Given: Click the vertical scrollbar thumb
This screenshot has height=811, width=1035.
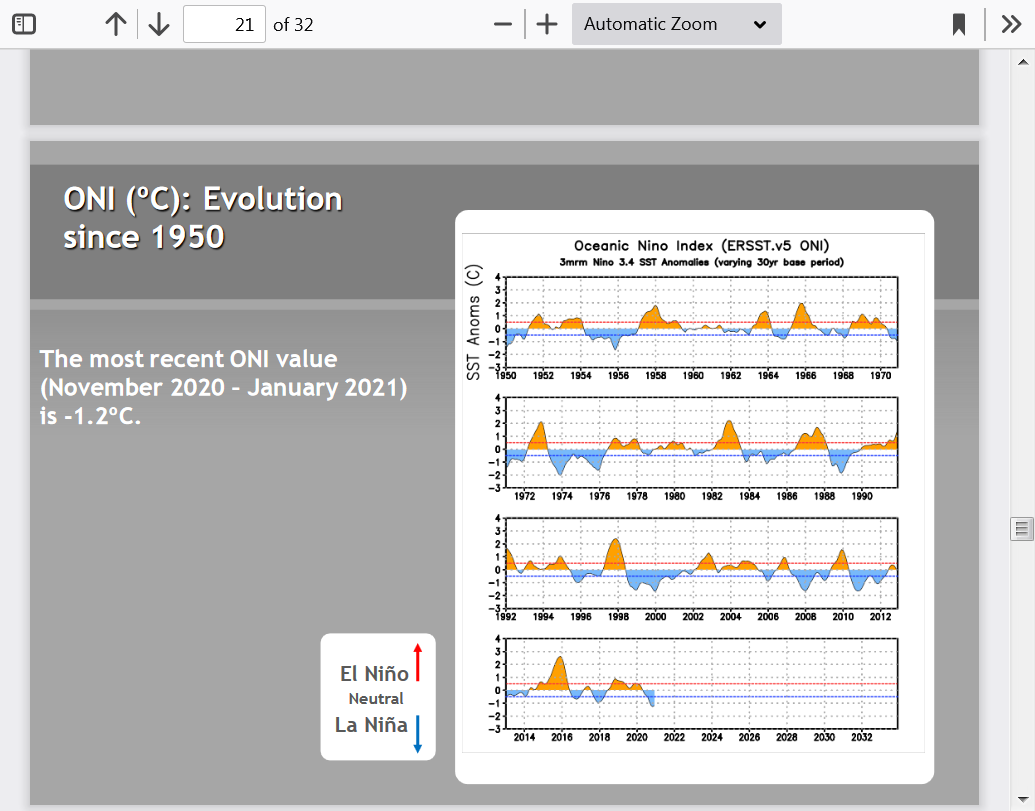Looking at the screenshot, I should tap(1021, 528).
